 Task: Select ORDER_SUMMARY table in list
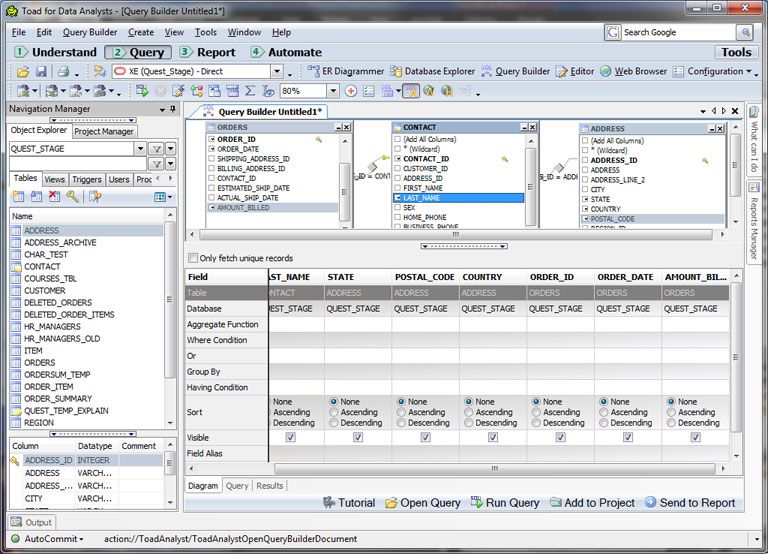click(58, 399)
